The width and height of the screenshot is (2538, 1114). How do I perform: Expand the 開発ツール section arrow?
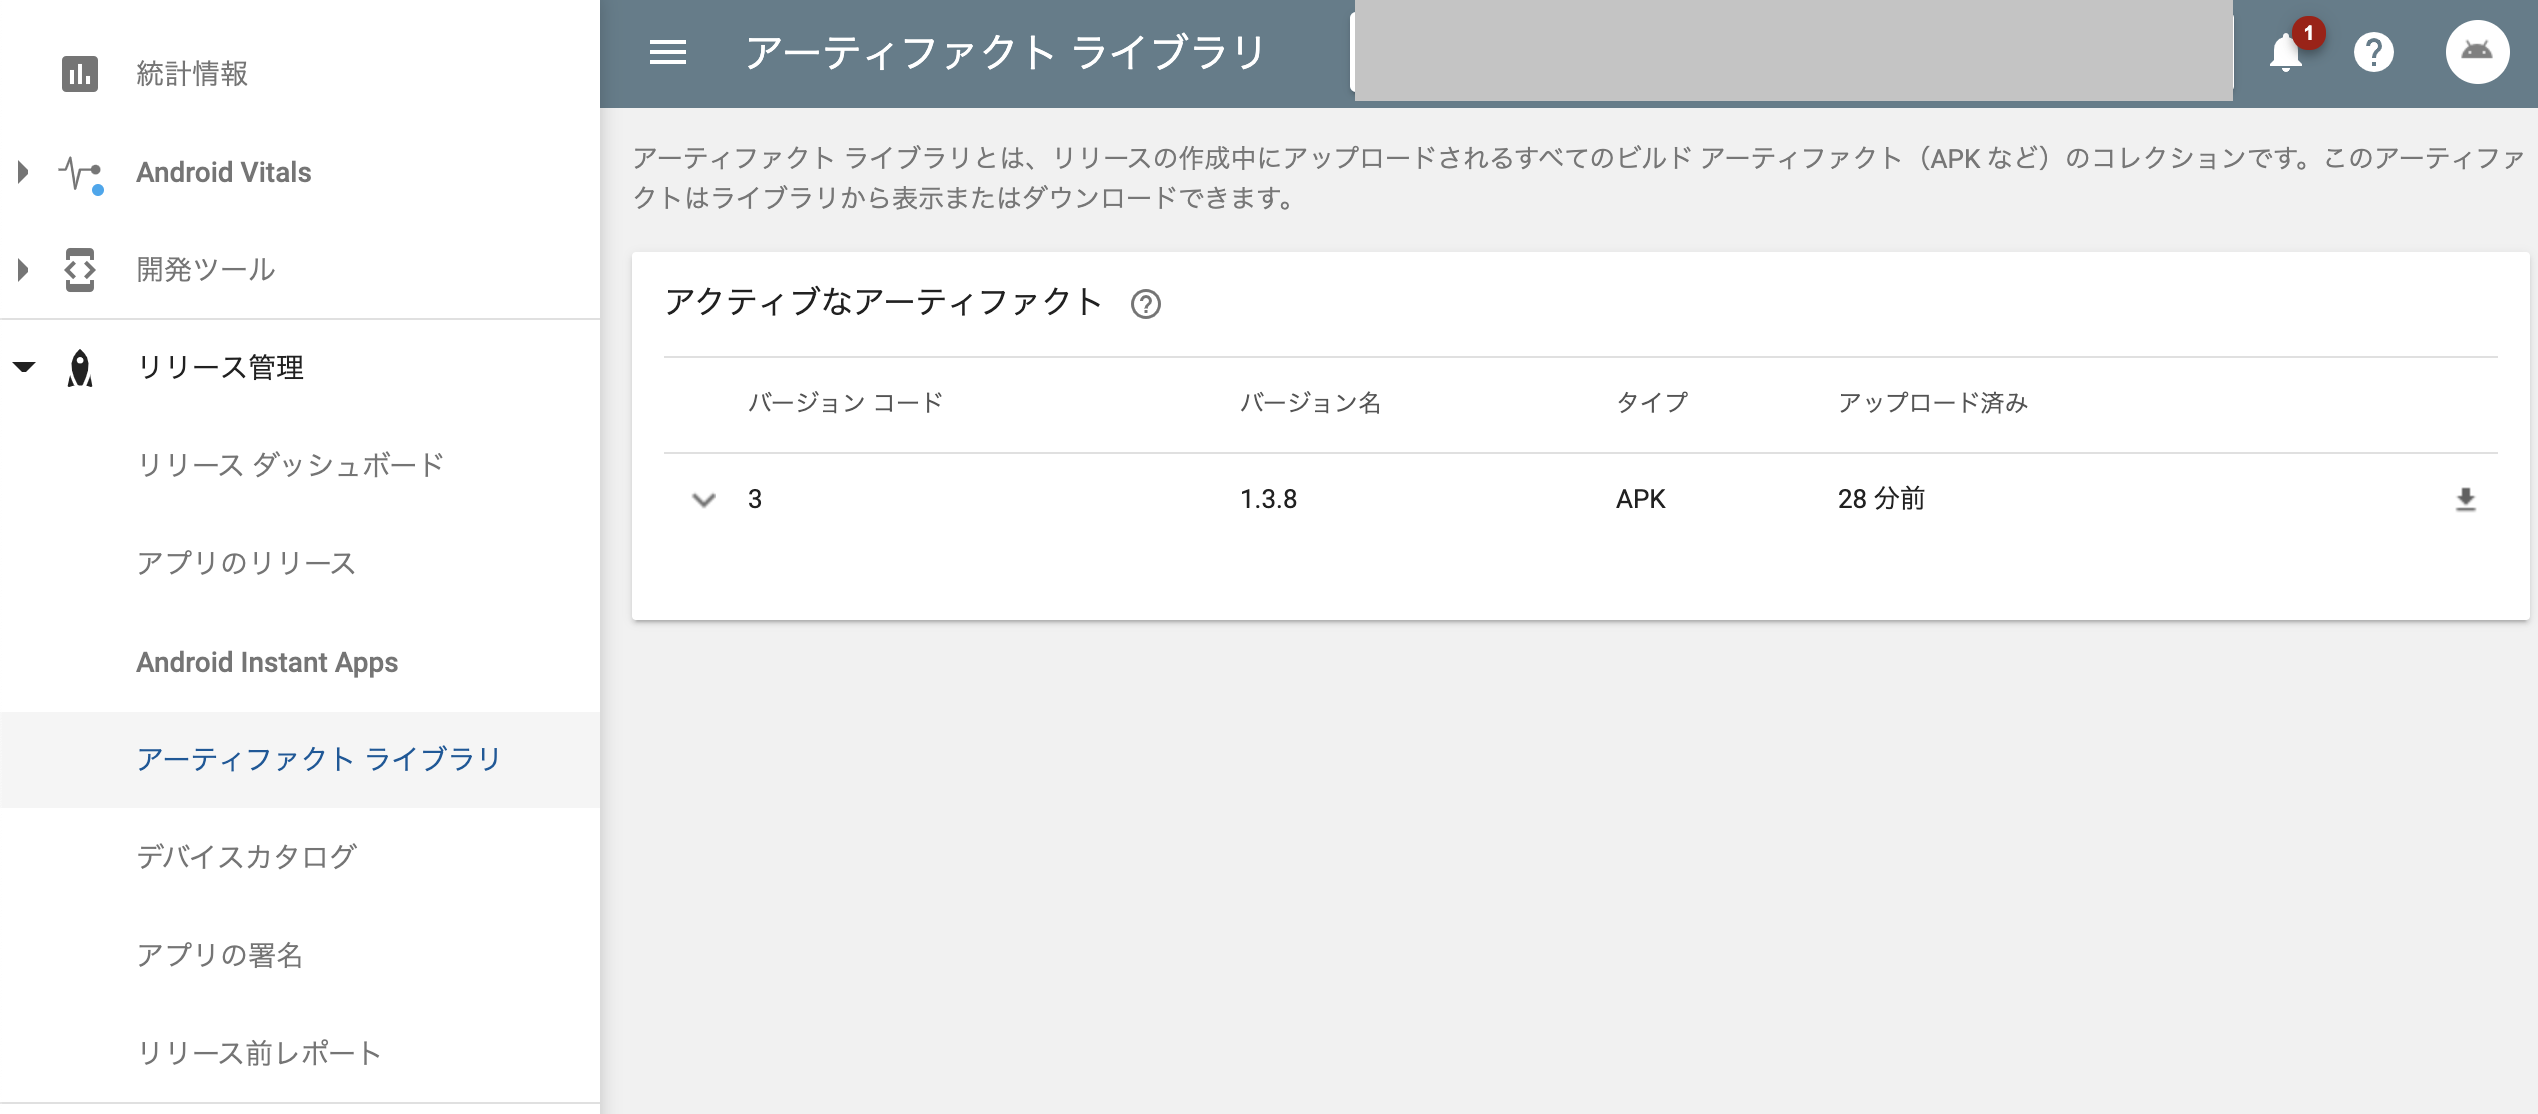[23, 270]
